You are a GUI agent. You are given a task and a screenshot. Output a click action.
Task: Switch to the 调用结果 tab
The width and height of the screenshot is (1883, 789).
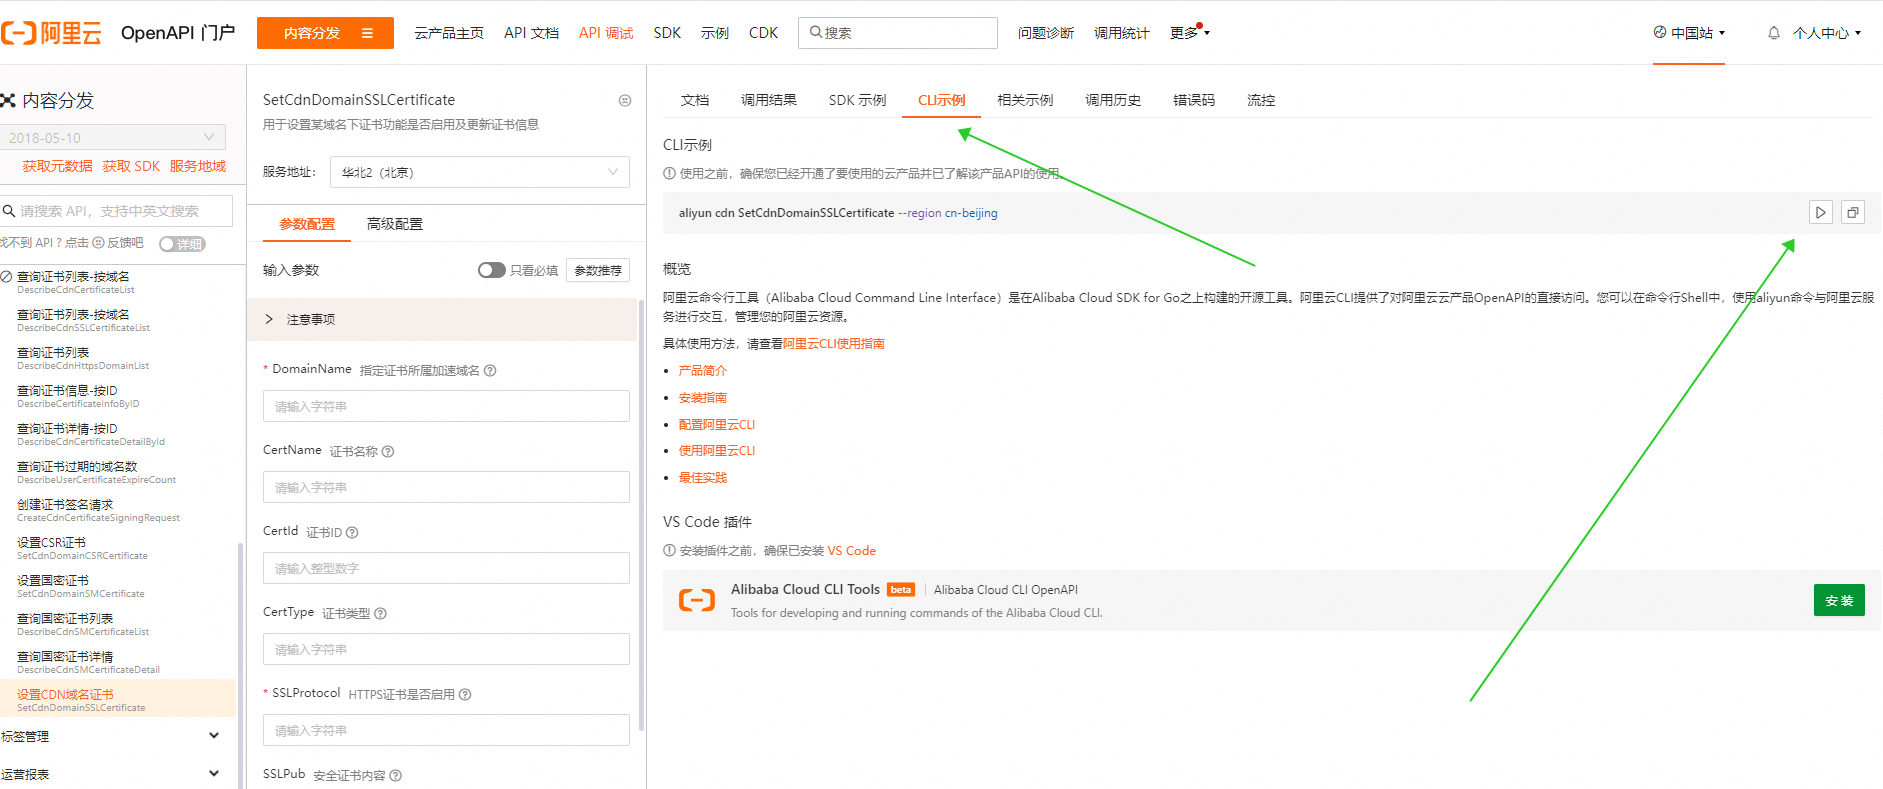pyautogui.click(x=769, y=100)
